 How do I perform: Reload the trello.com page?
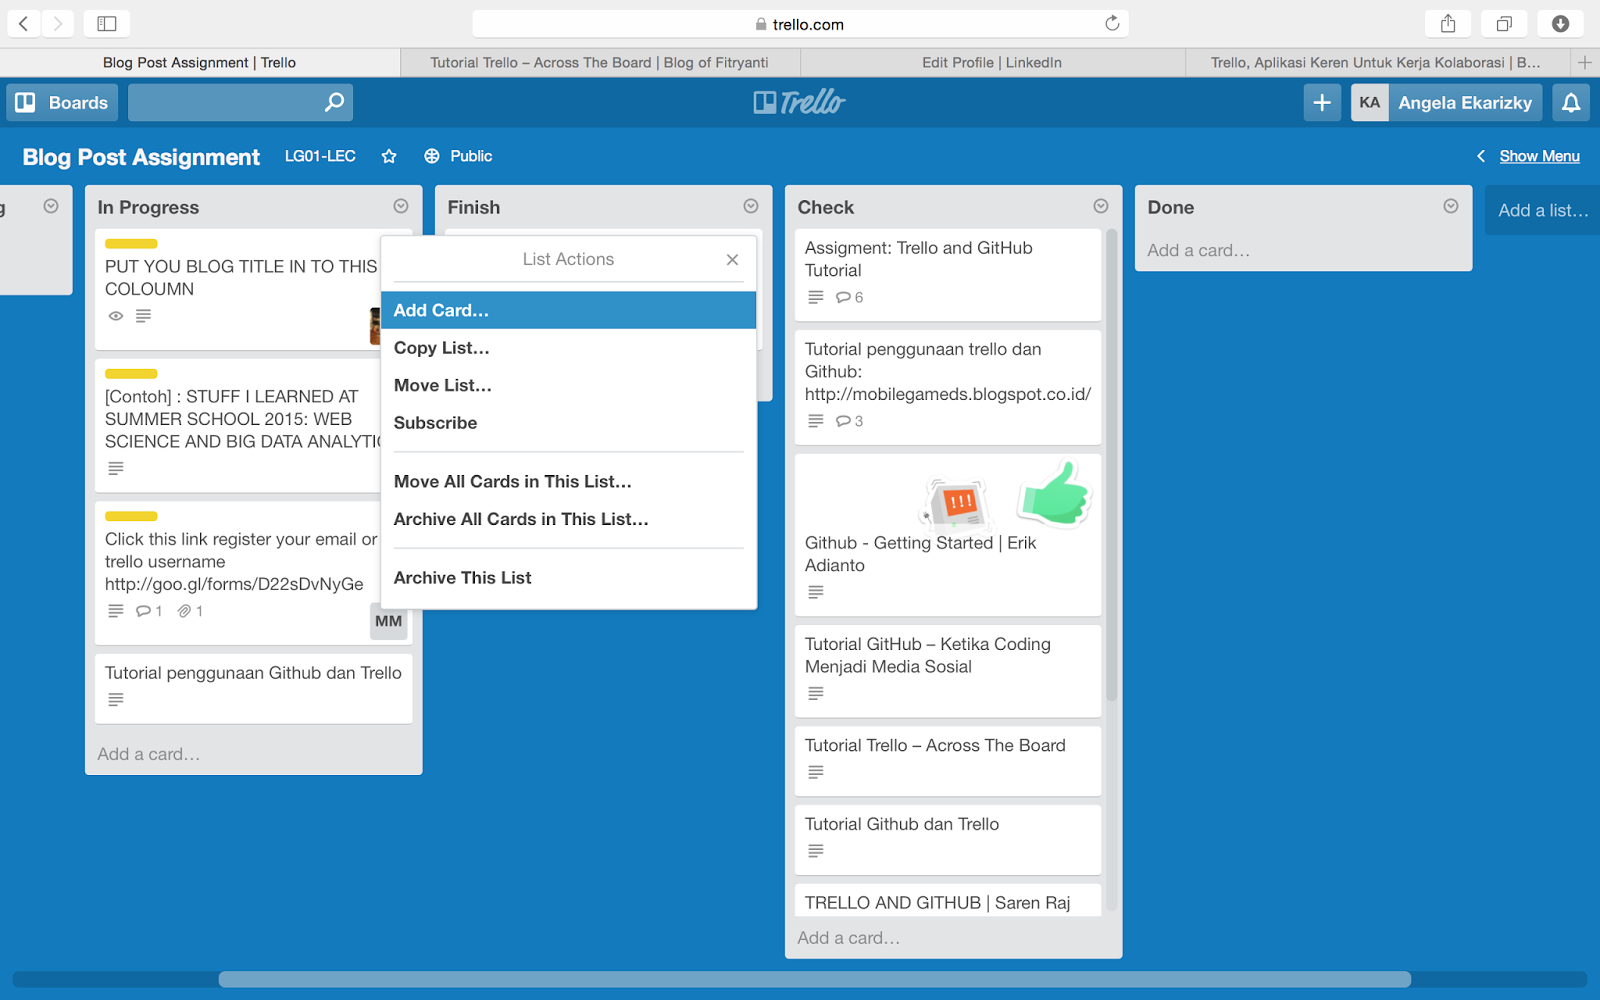click(1112, 24)
